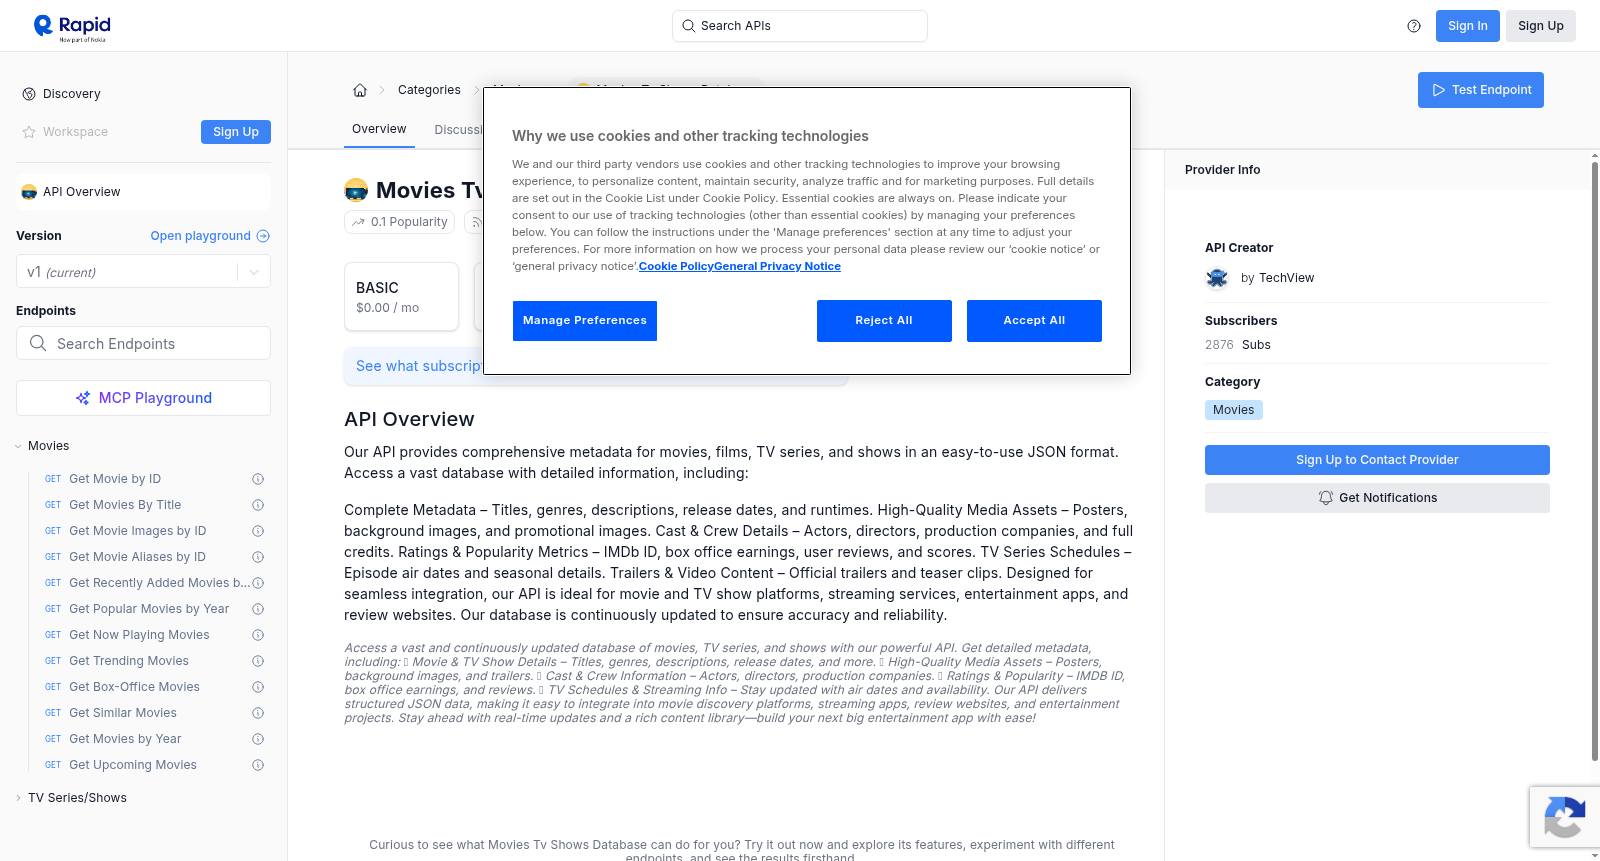Select Get Similar Movies endpoint

coord(123,713)
